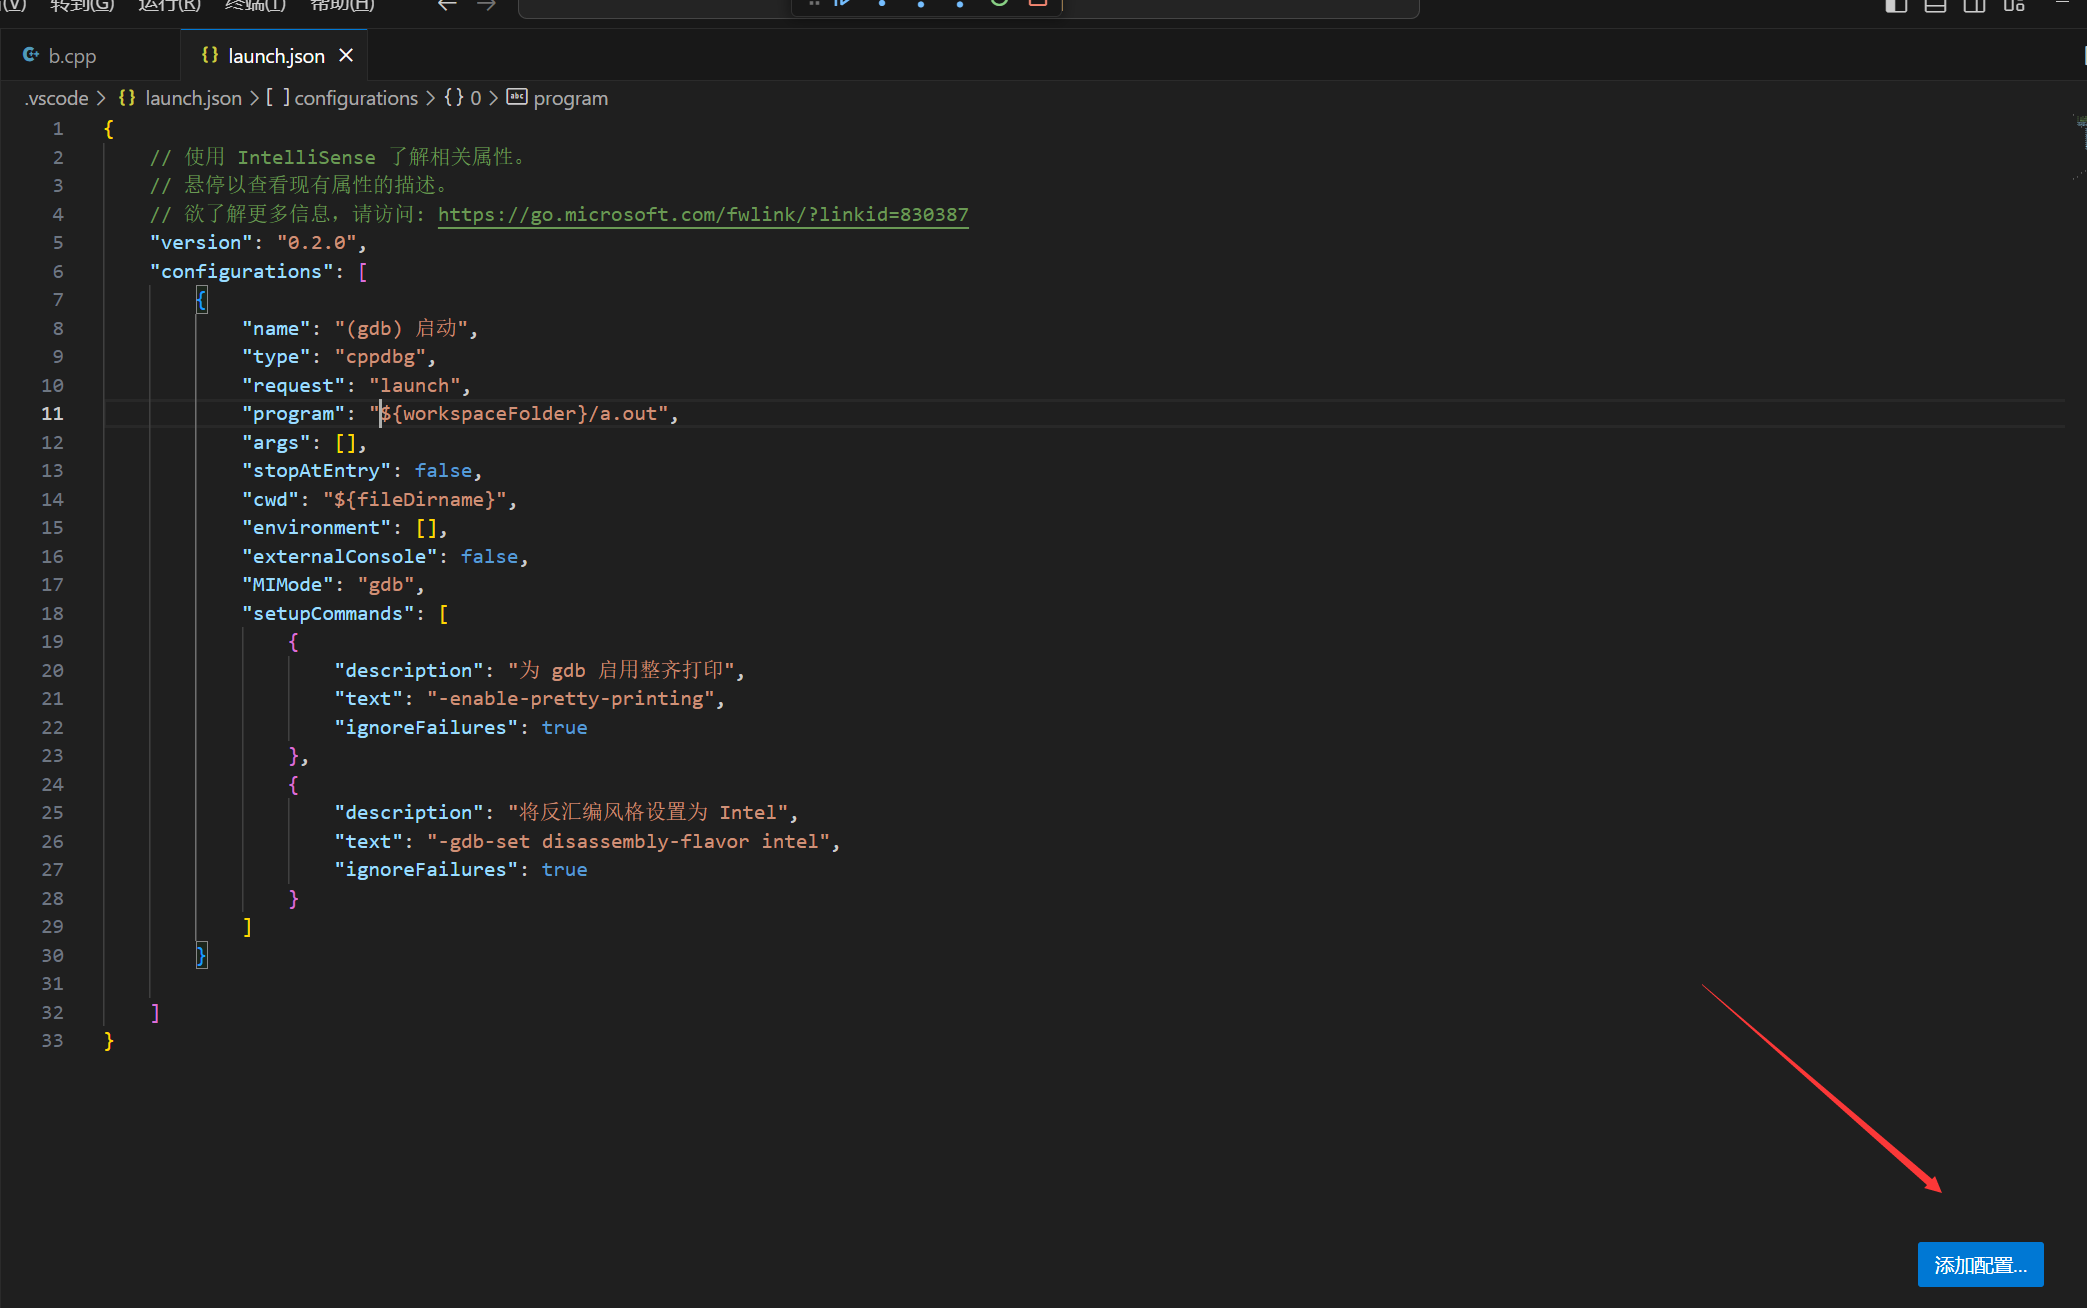Switch to the b.cpp tab
The width and height of the screenshot is (2087, 1308).
(x=72, y=56)
